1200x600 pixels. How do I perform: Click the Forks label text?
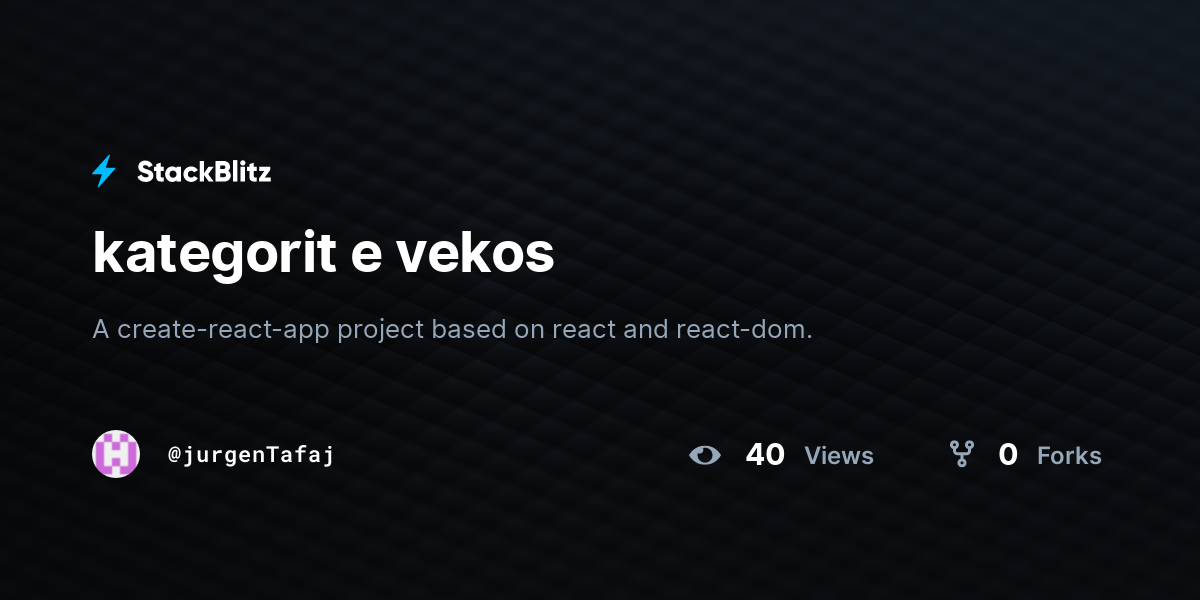pos(1069,456)
